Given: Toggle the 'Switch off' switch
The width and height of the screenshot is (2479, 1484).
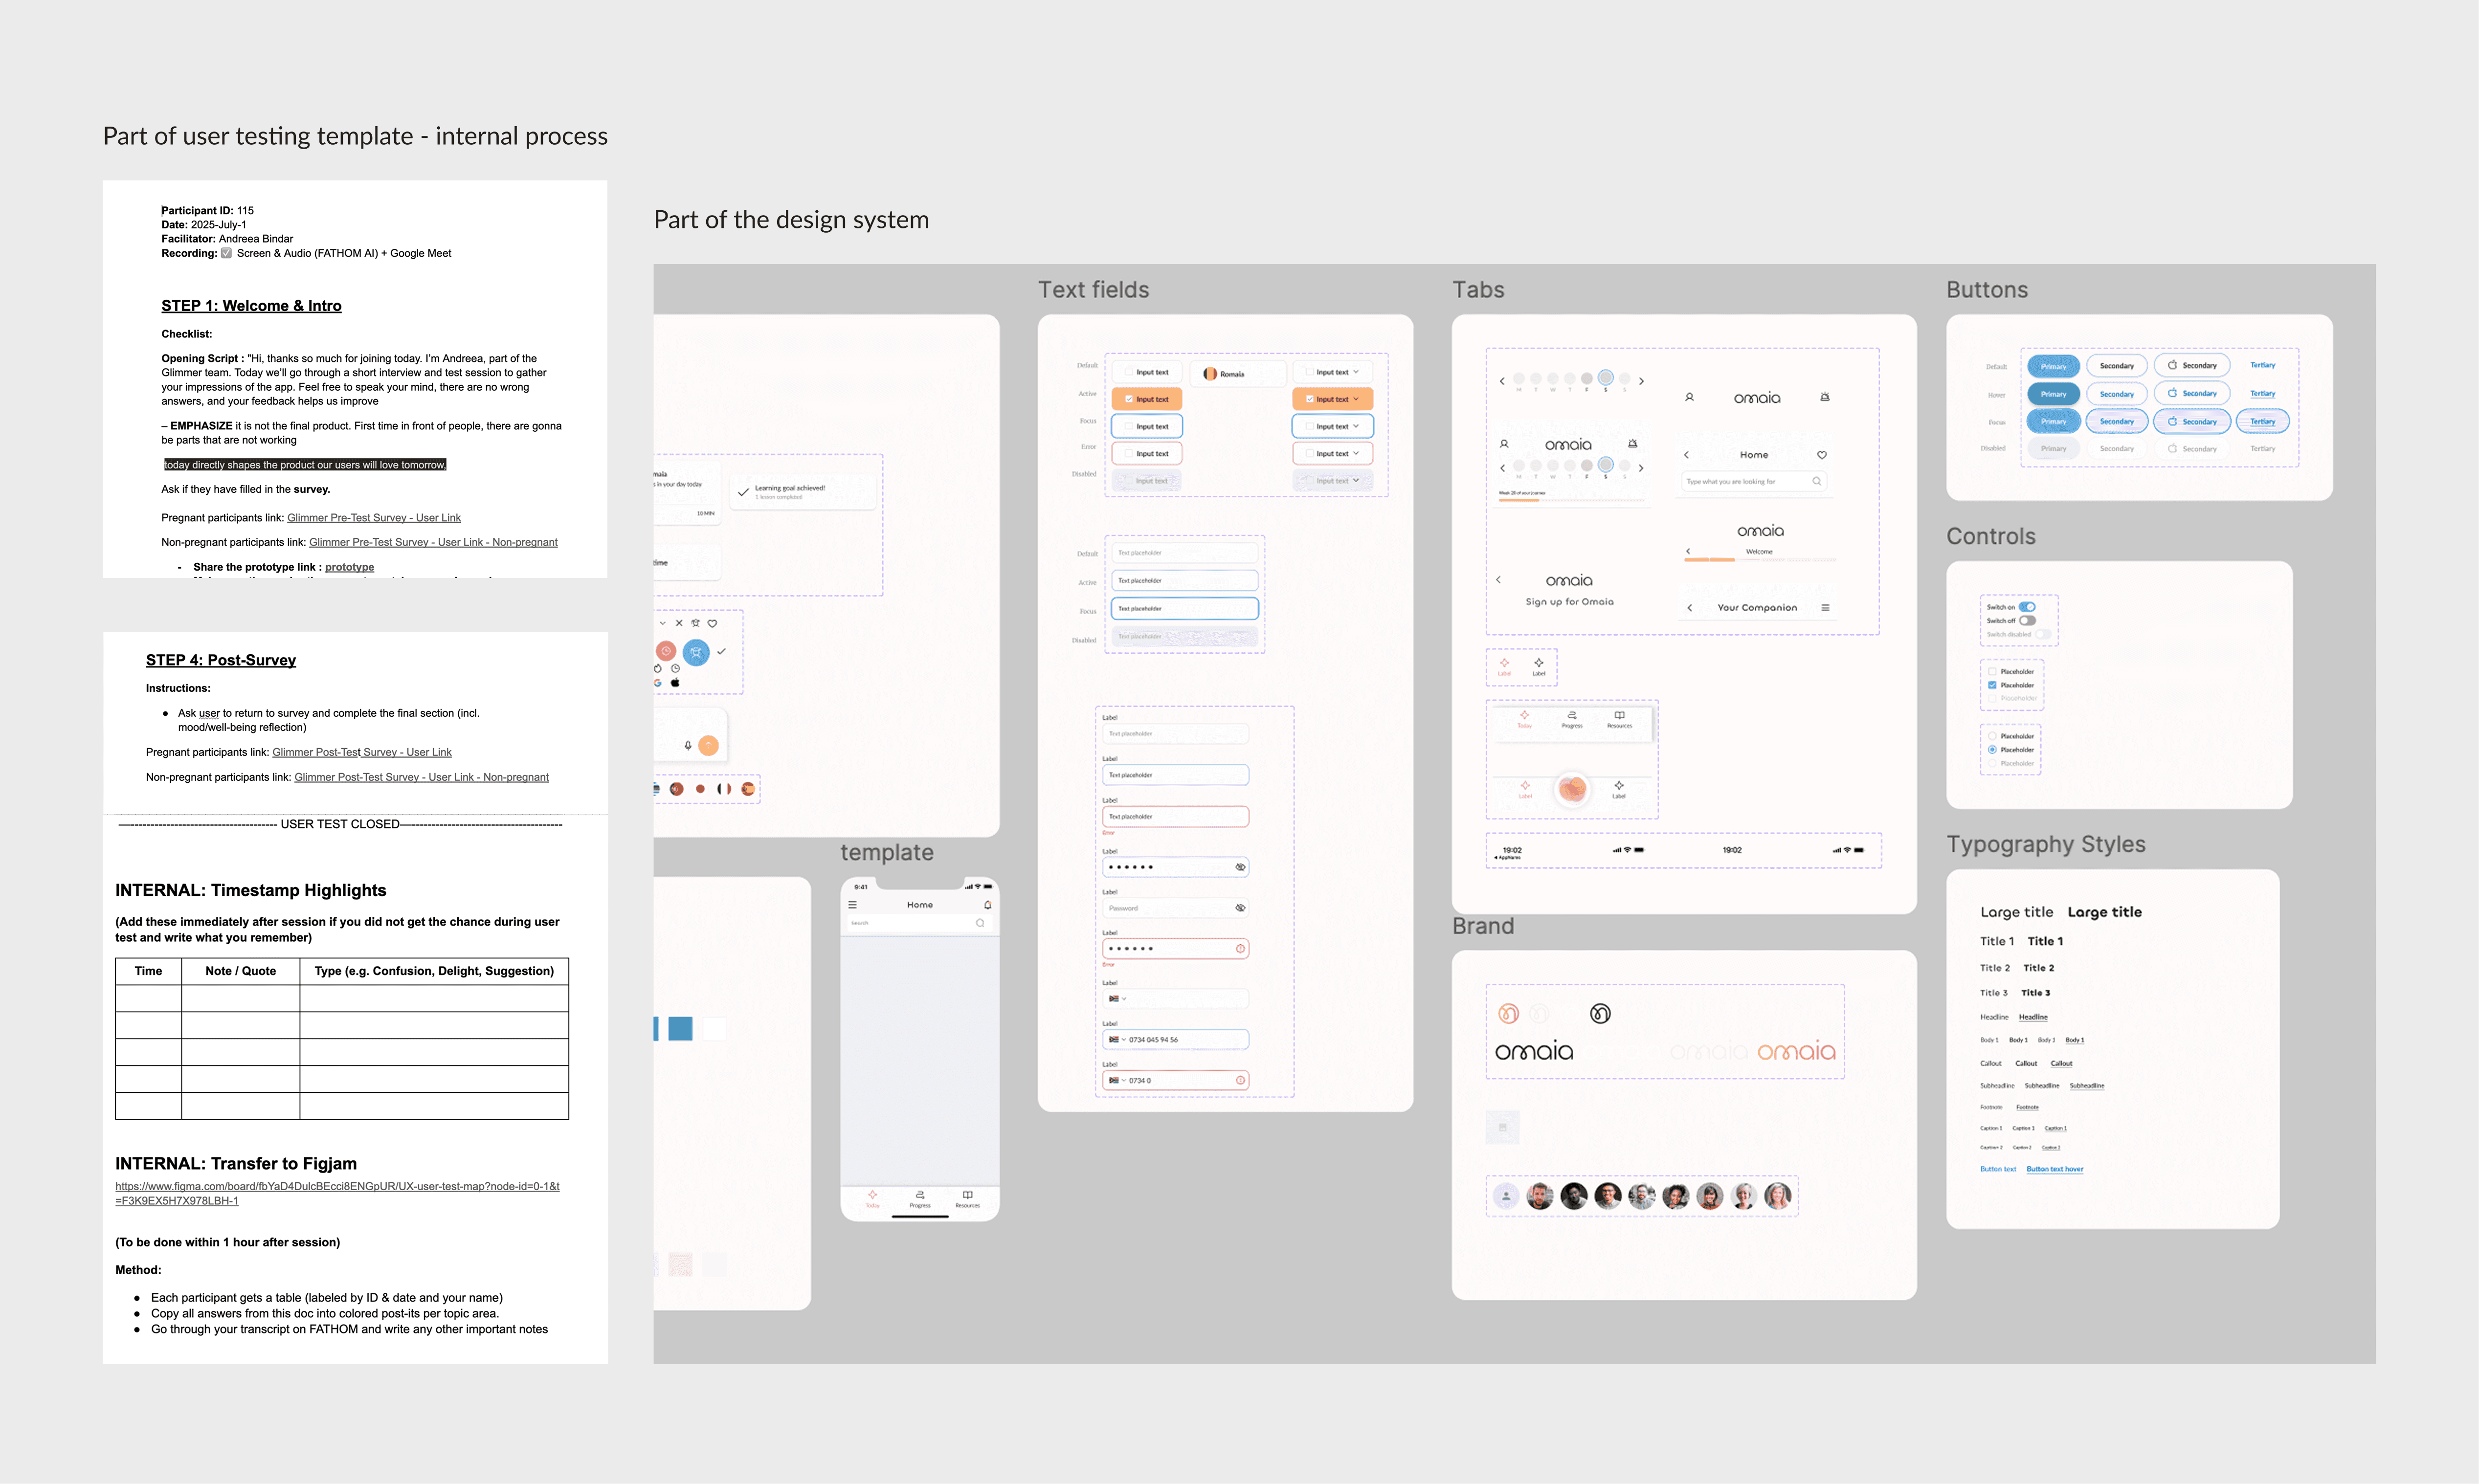Looking at the screenshot, I should 2027,621.
